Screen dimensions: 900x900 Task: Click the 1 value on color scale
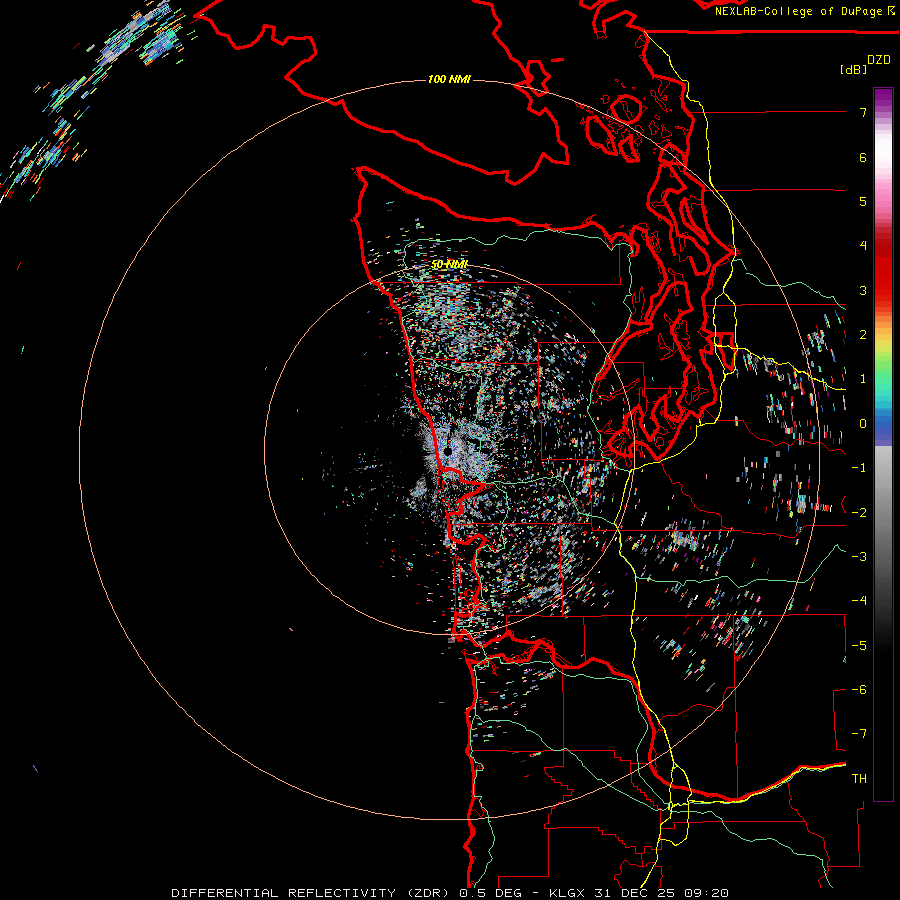(863, 379)
